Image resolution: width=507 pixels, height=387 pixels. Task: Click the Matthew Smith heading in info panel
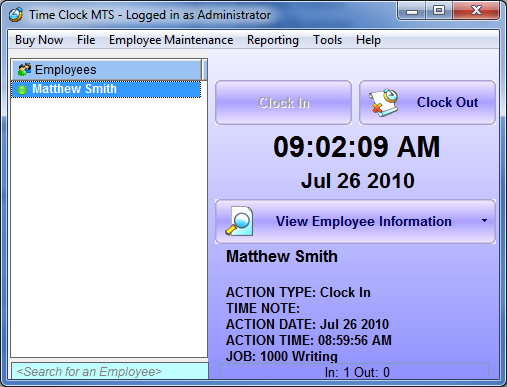282,257
